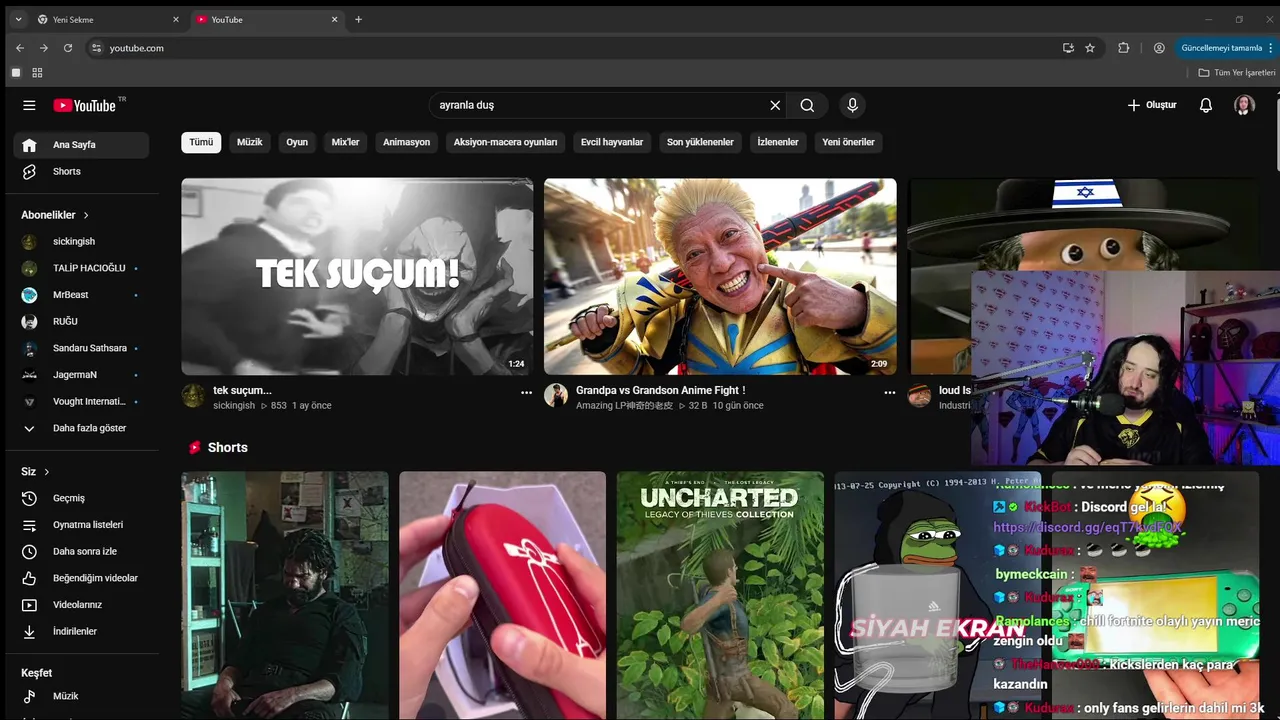Click Güncellemeyi tamamla button
This screenshot has width=1280, height=720.
click(x=1228, y=48)
